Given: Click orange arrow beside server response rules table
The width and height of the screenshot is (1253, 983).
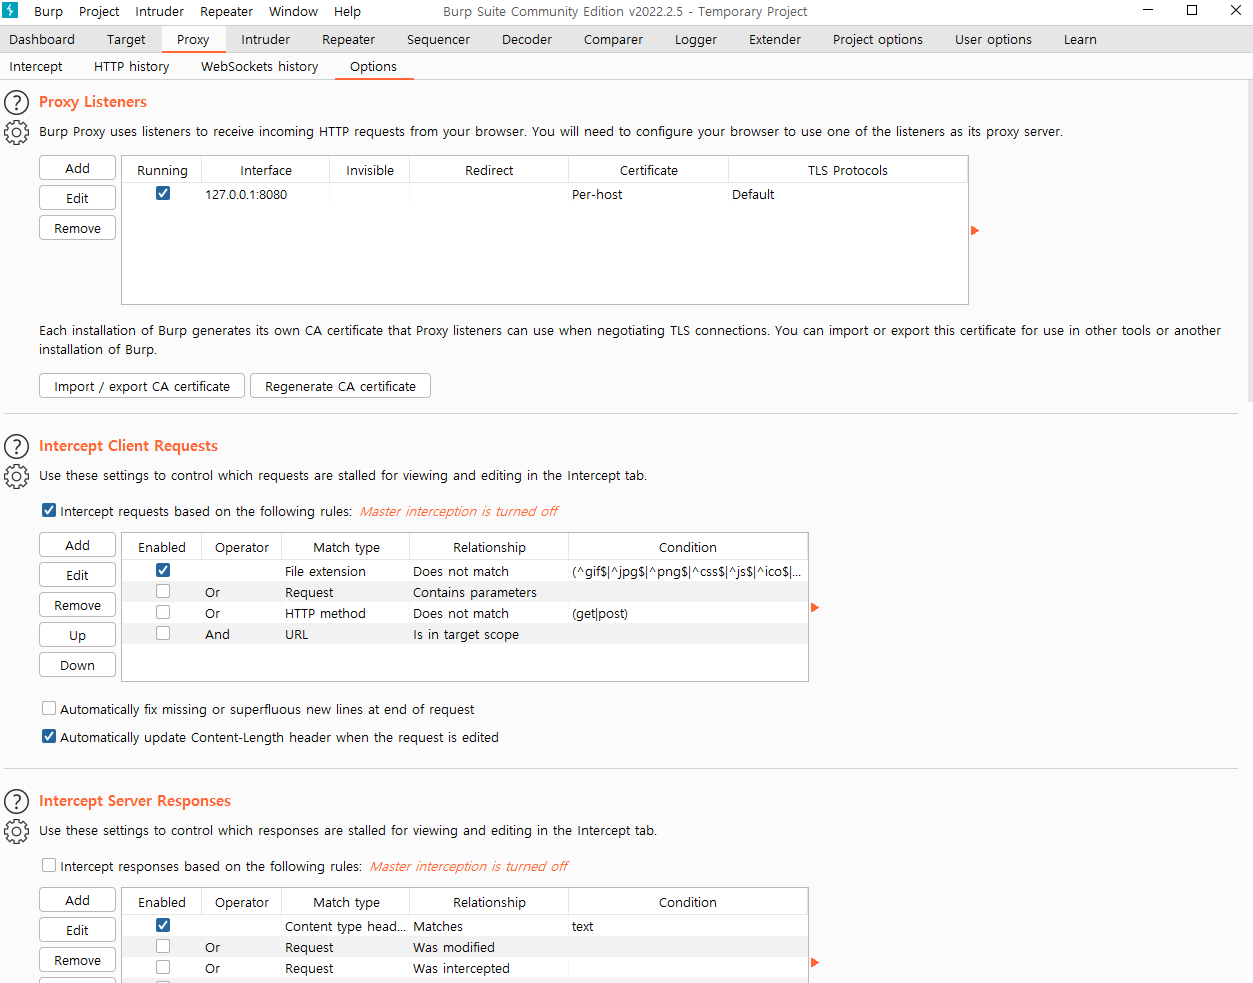Looking at the screenshot, I should pyautogui.click(x=815, y=962).
